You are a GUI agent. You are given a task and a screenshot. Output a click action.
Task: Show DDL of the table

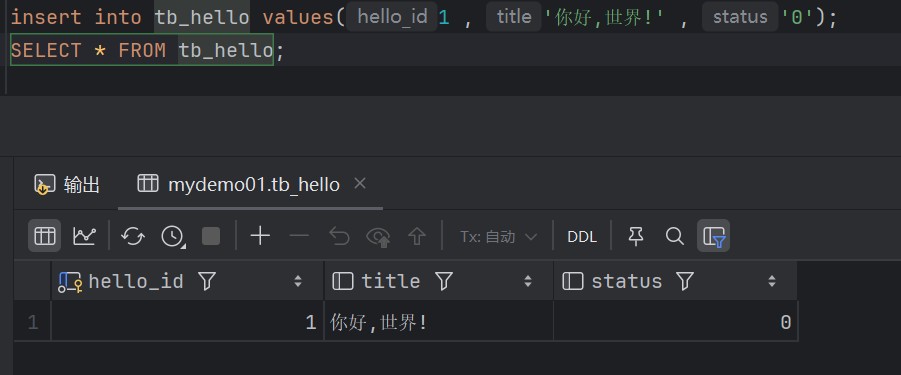point(582,237)
